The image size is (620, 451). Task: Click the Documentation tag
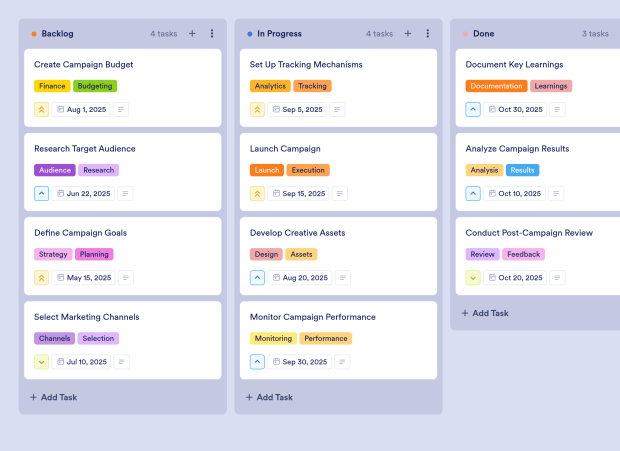click(x=496, y=86)
